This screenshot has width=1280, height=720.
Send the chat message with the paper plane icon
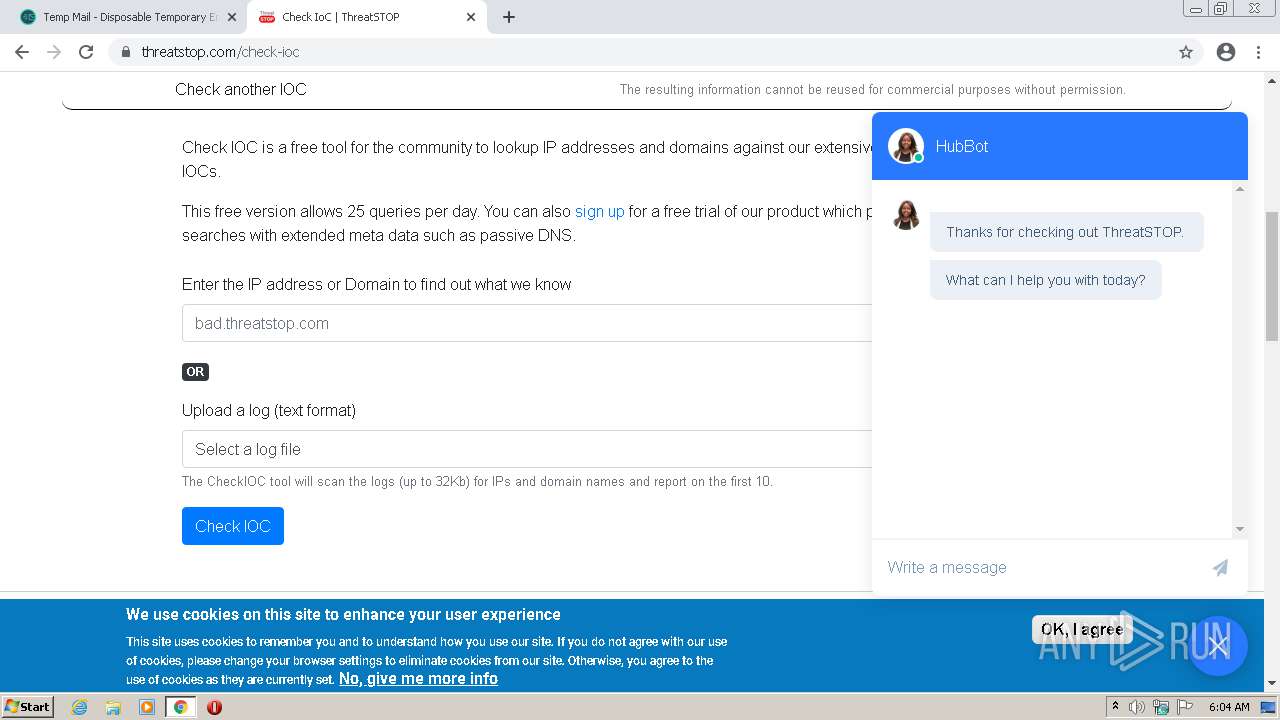point(1220,567)
